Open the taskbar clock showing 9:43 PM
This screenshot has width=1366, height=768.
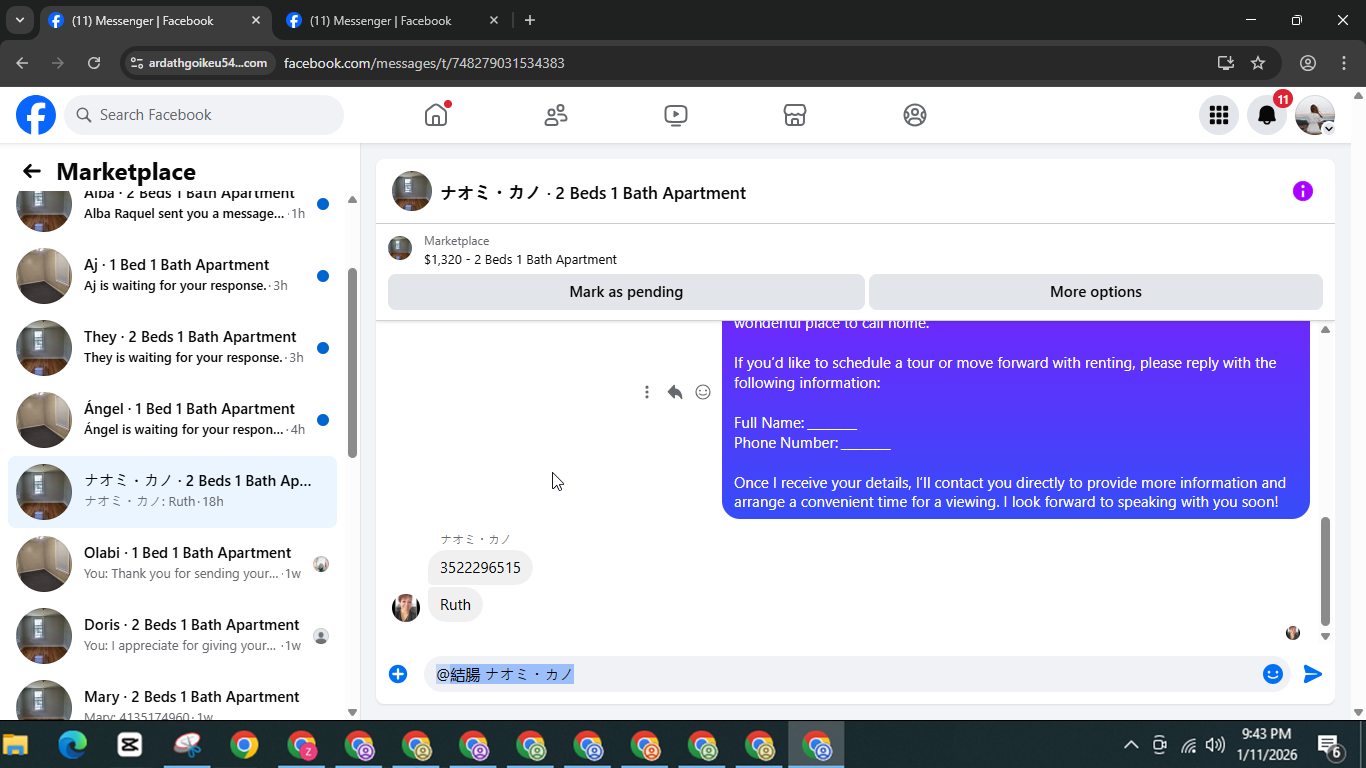point(1265,744)
